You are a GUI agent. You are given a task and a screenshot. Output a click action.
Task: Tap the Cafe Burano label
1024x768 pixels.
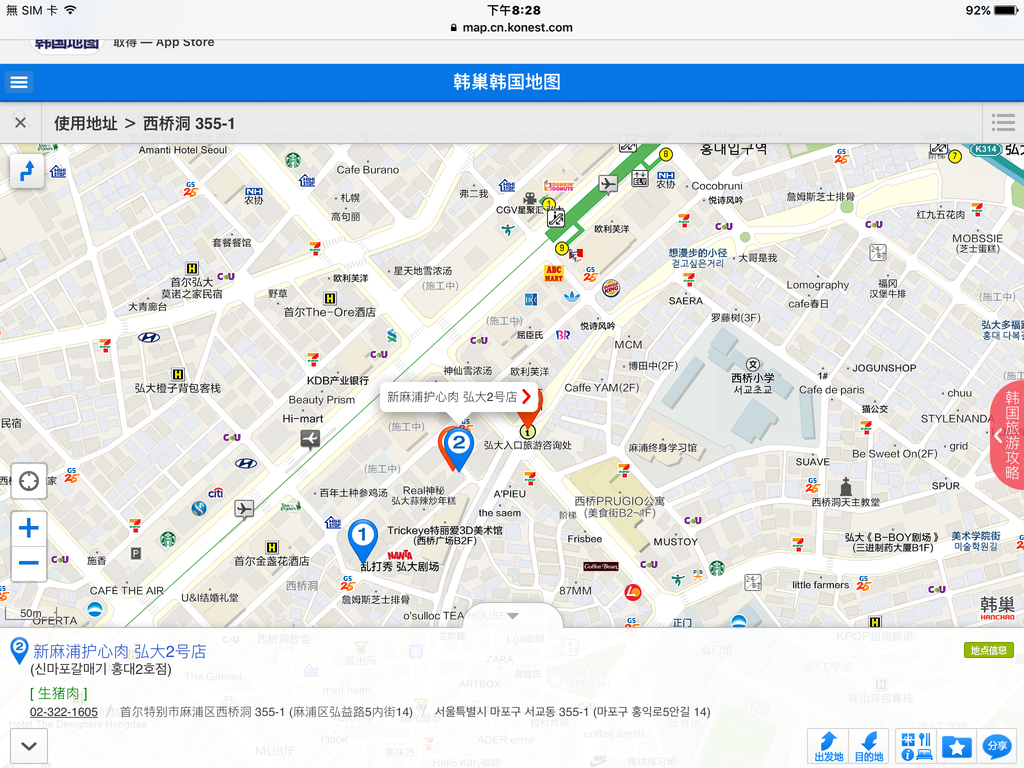click(x=368, y=170)
